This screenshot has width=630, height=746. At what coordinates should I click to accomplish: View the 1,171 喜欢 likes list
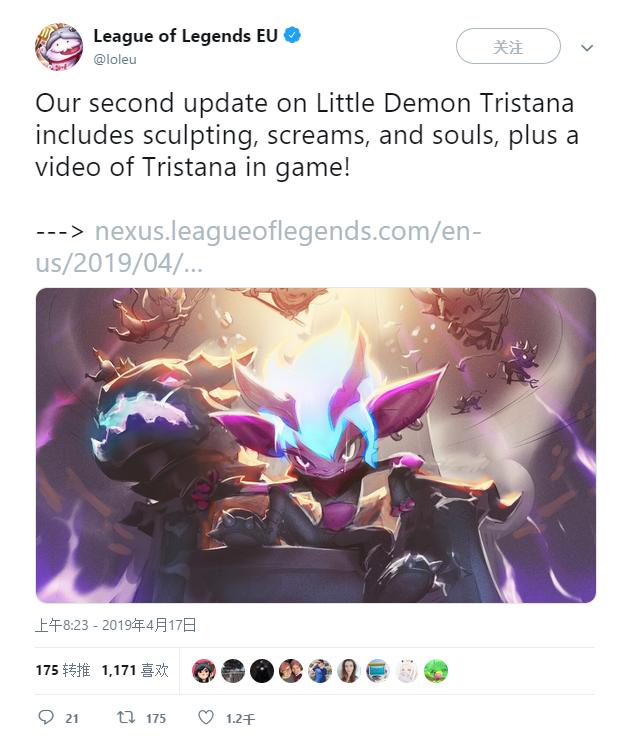[x=135, y=670]
